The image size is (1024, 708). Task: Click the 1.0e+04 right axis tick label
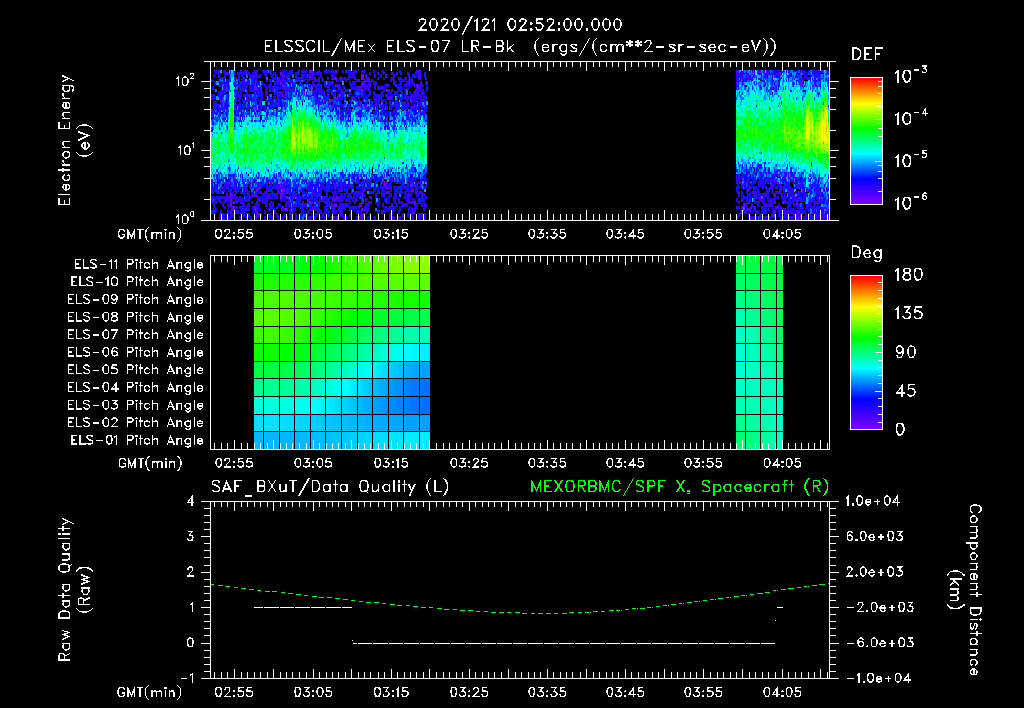[x=872, y=501]
